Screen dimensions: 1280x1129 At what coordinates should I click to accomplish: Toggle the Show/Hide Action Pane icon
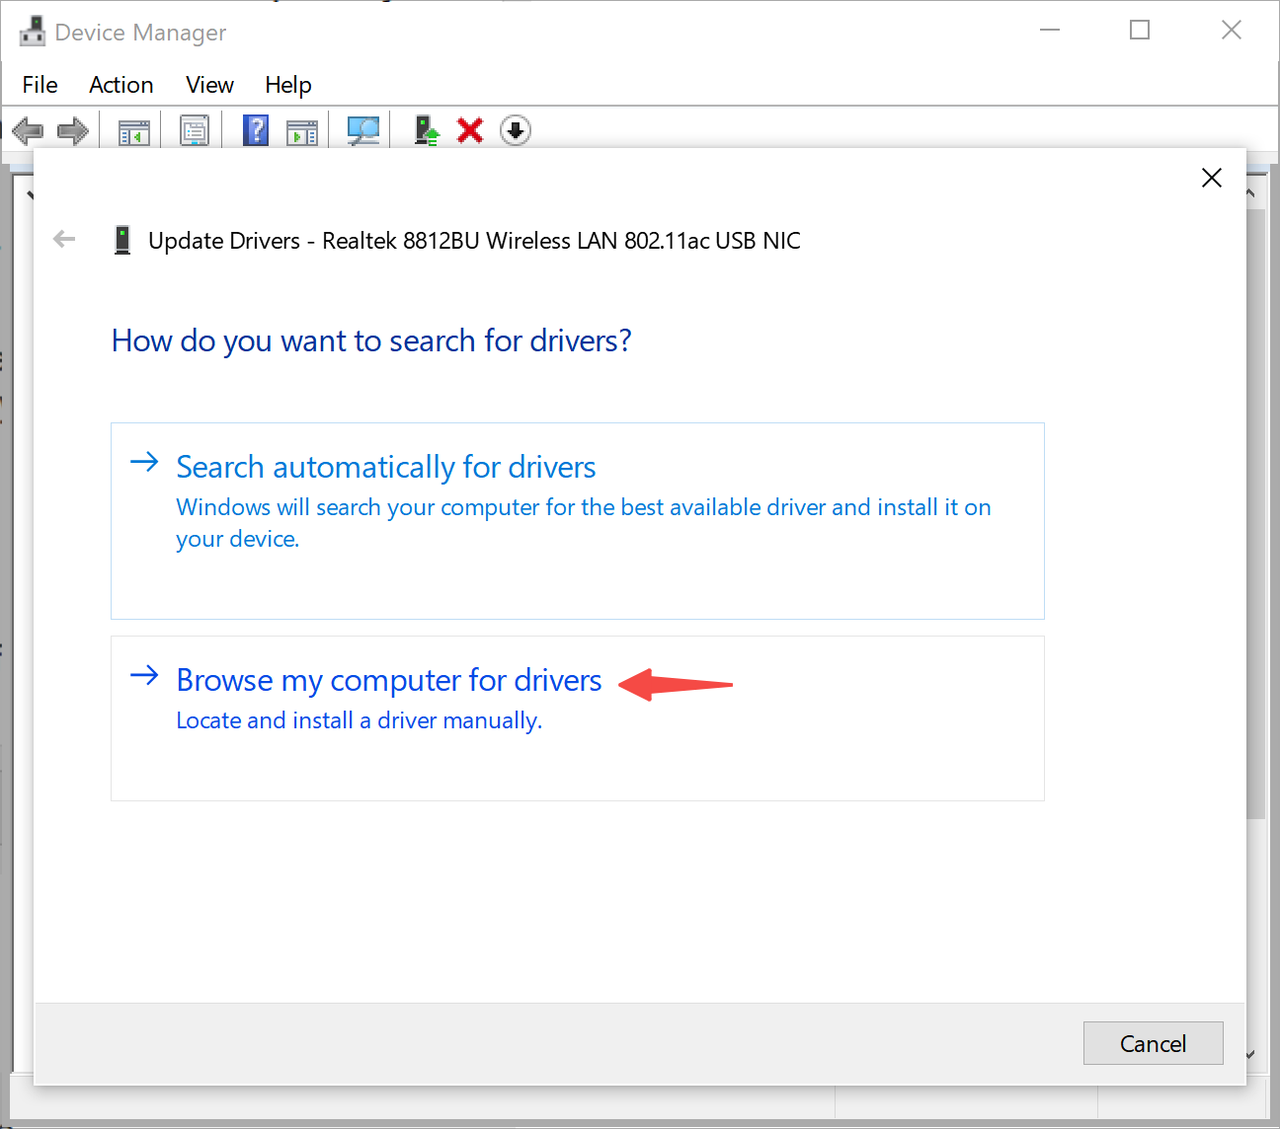click(x=301, y=131)
